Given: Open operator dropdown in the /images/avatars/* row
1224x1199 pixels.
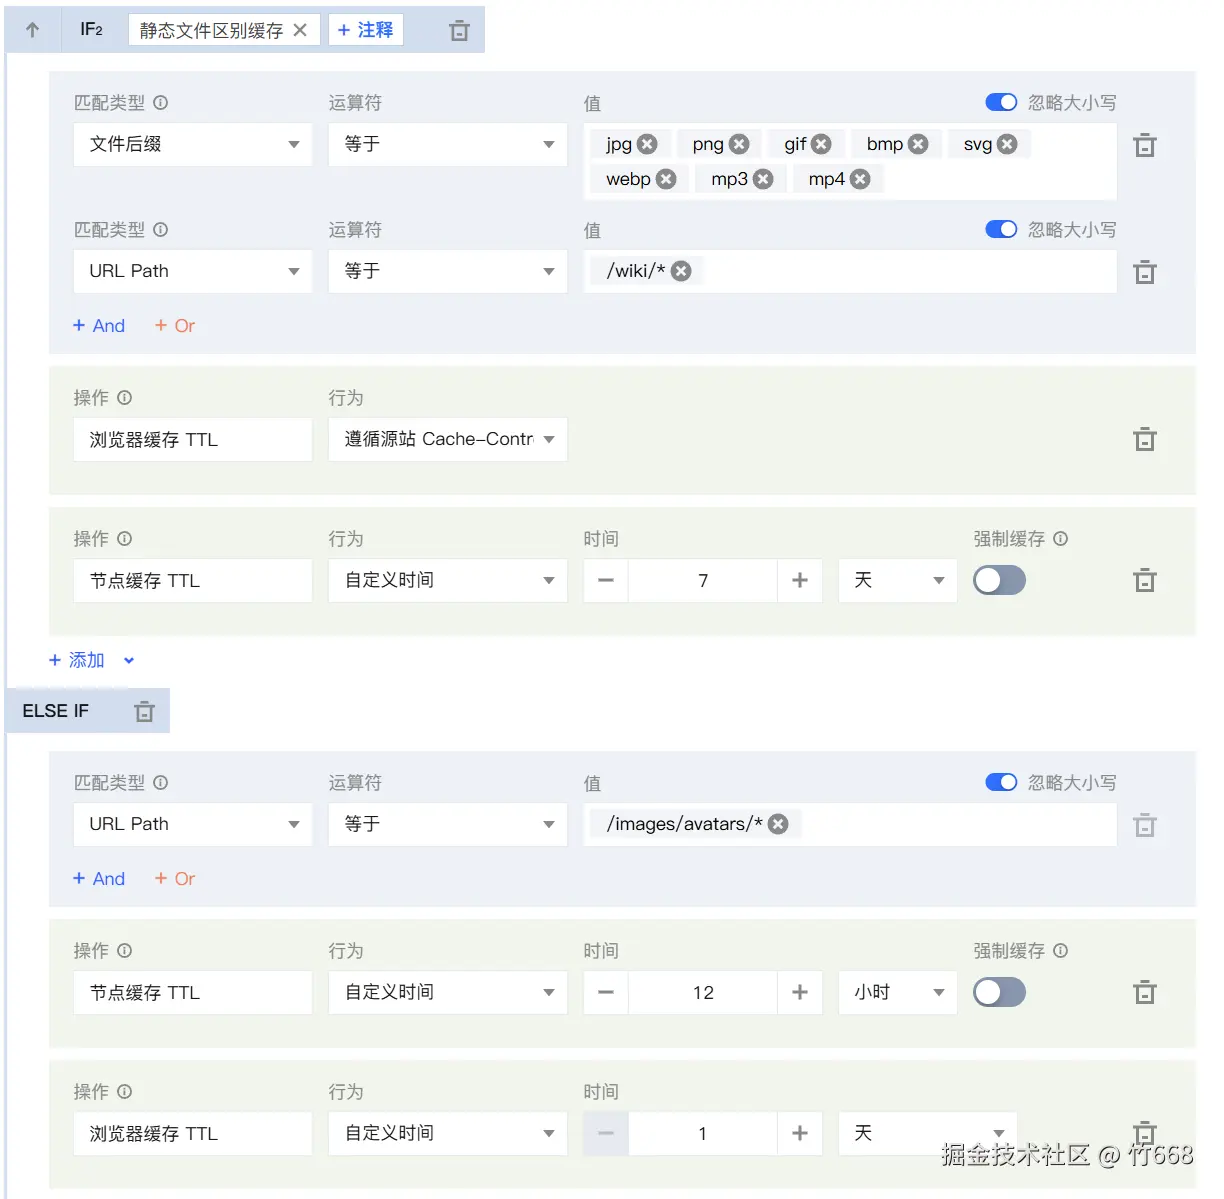Looking at the screenshot, I should (x=448, y=824).
